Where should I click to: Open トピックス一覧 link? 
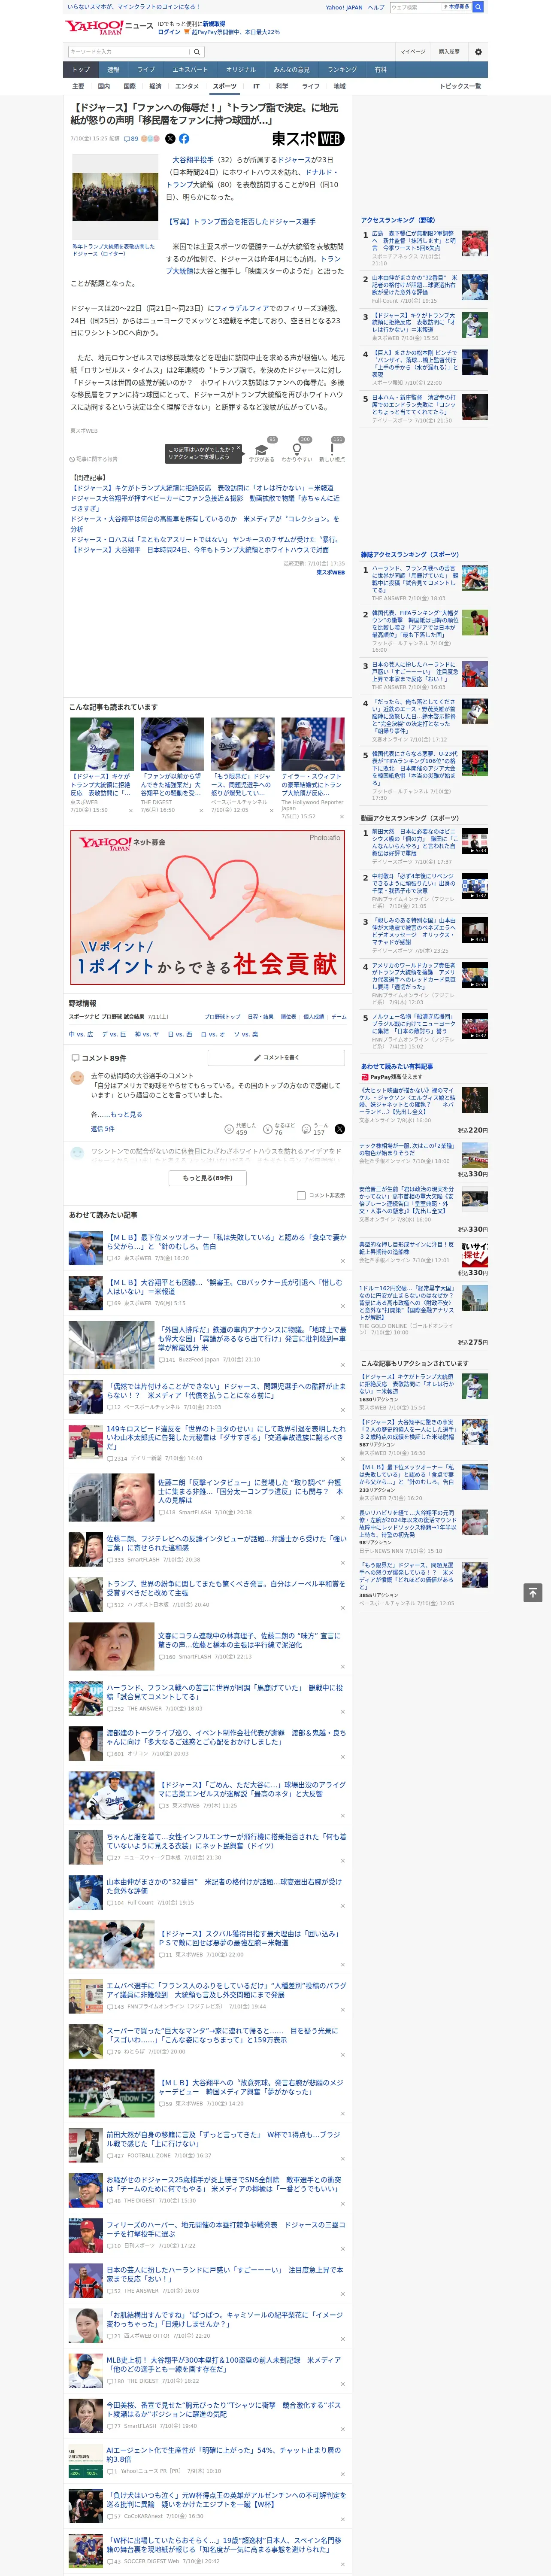point(460,87)
